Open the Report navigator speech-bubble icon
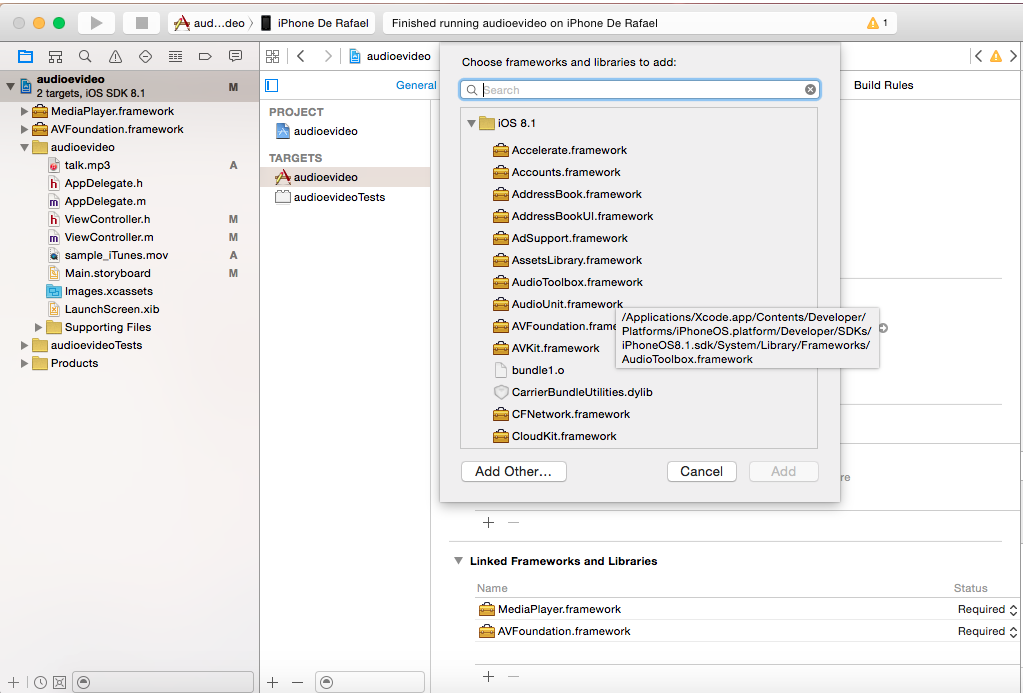Viewport: 1023px width, 693px height. coord(236,57)
